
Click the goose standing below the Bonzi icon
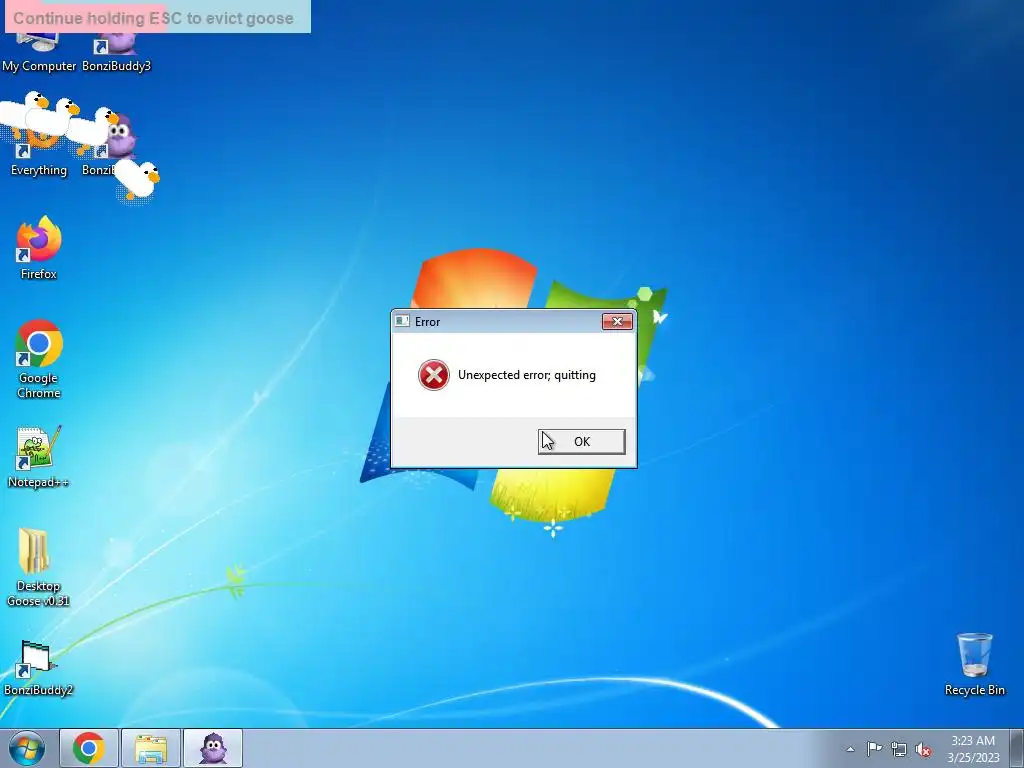[x=138, y=180]
